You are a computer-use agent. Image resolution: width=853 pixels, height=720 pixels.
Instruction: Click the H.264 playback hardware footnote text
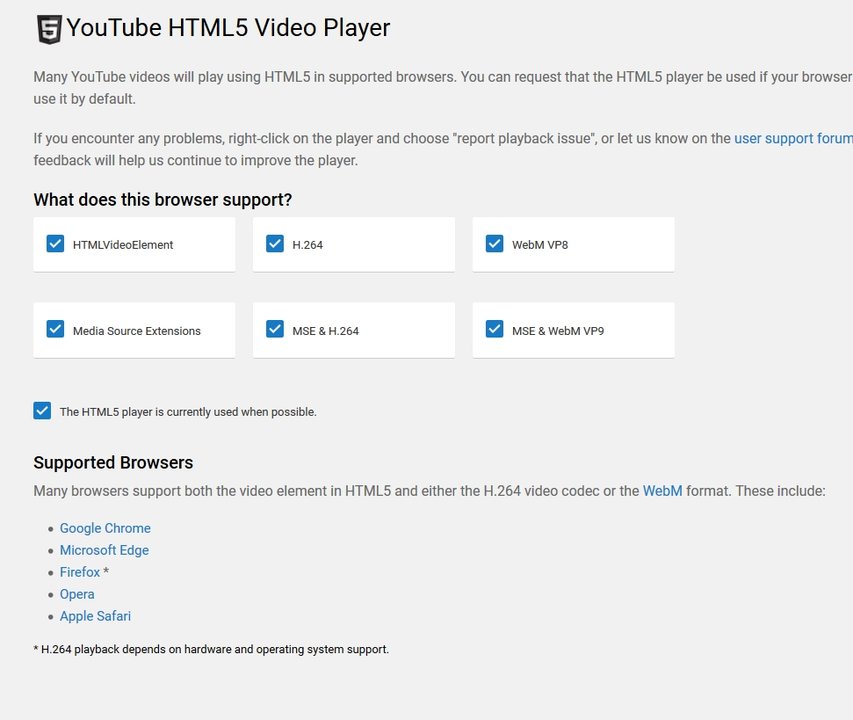pyautogui.click(x=211, y=649)
